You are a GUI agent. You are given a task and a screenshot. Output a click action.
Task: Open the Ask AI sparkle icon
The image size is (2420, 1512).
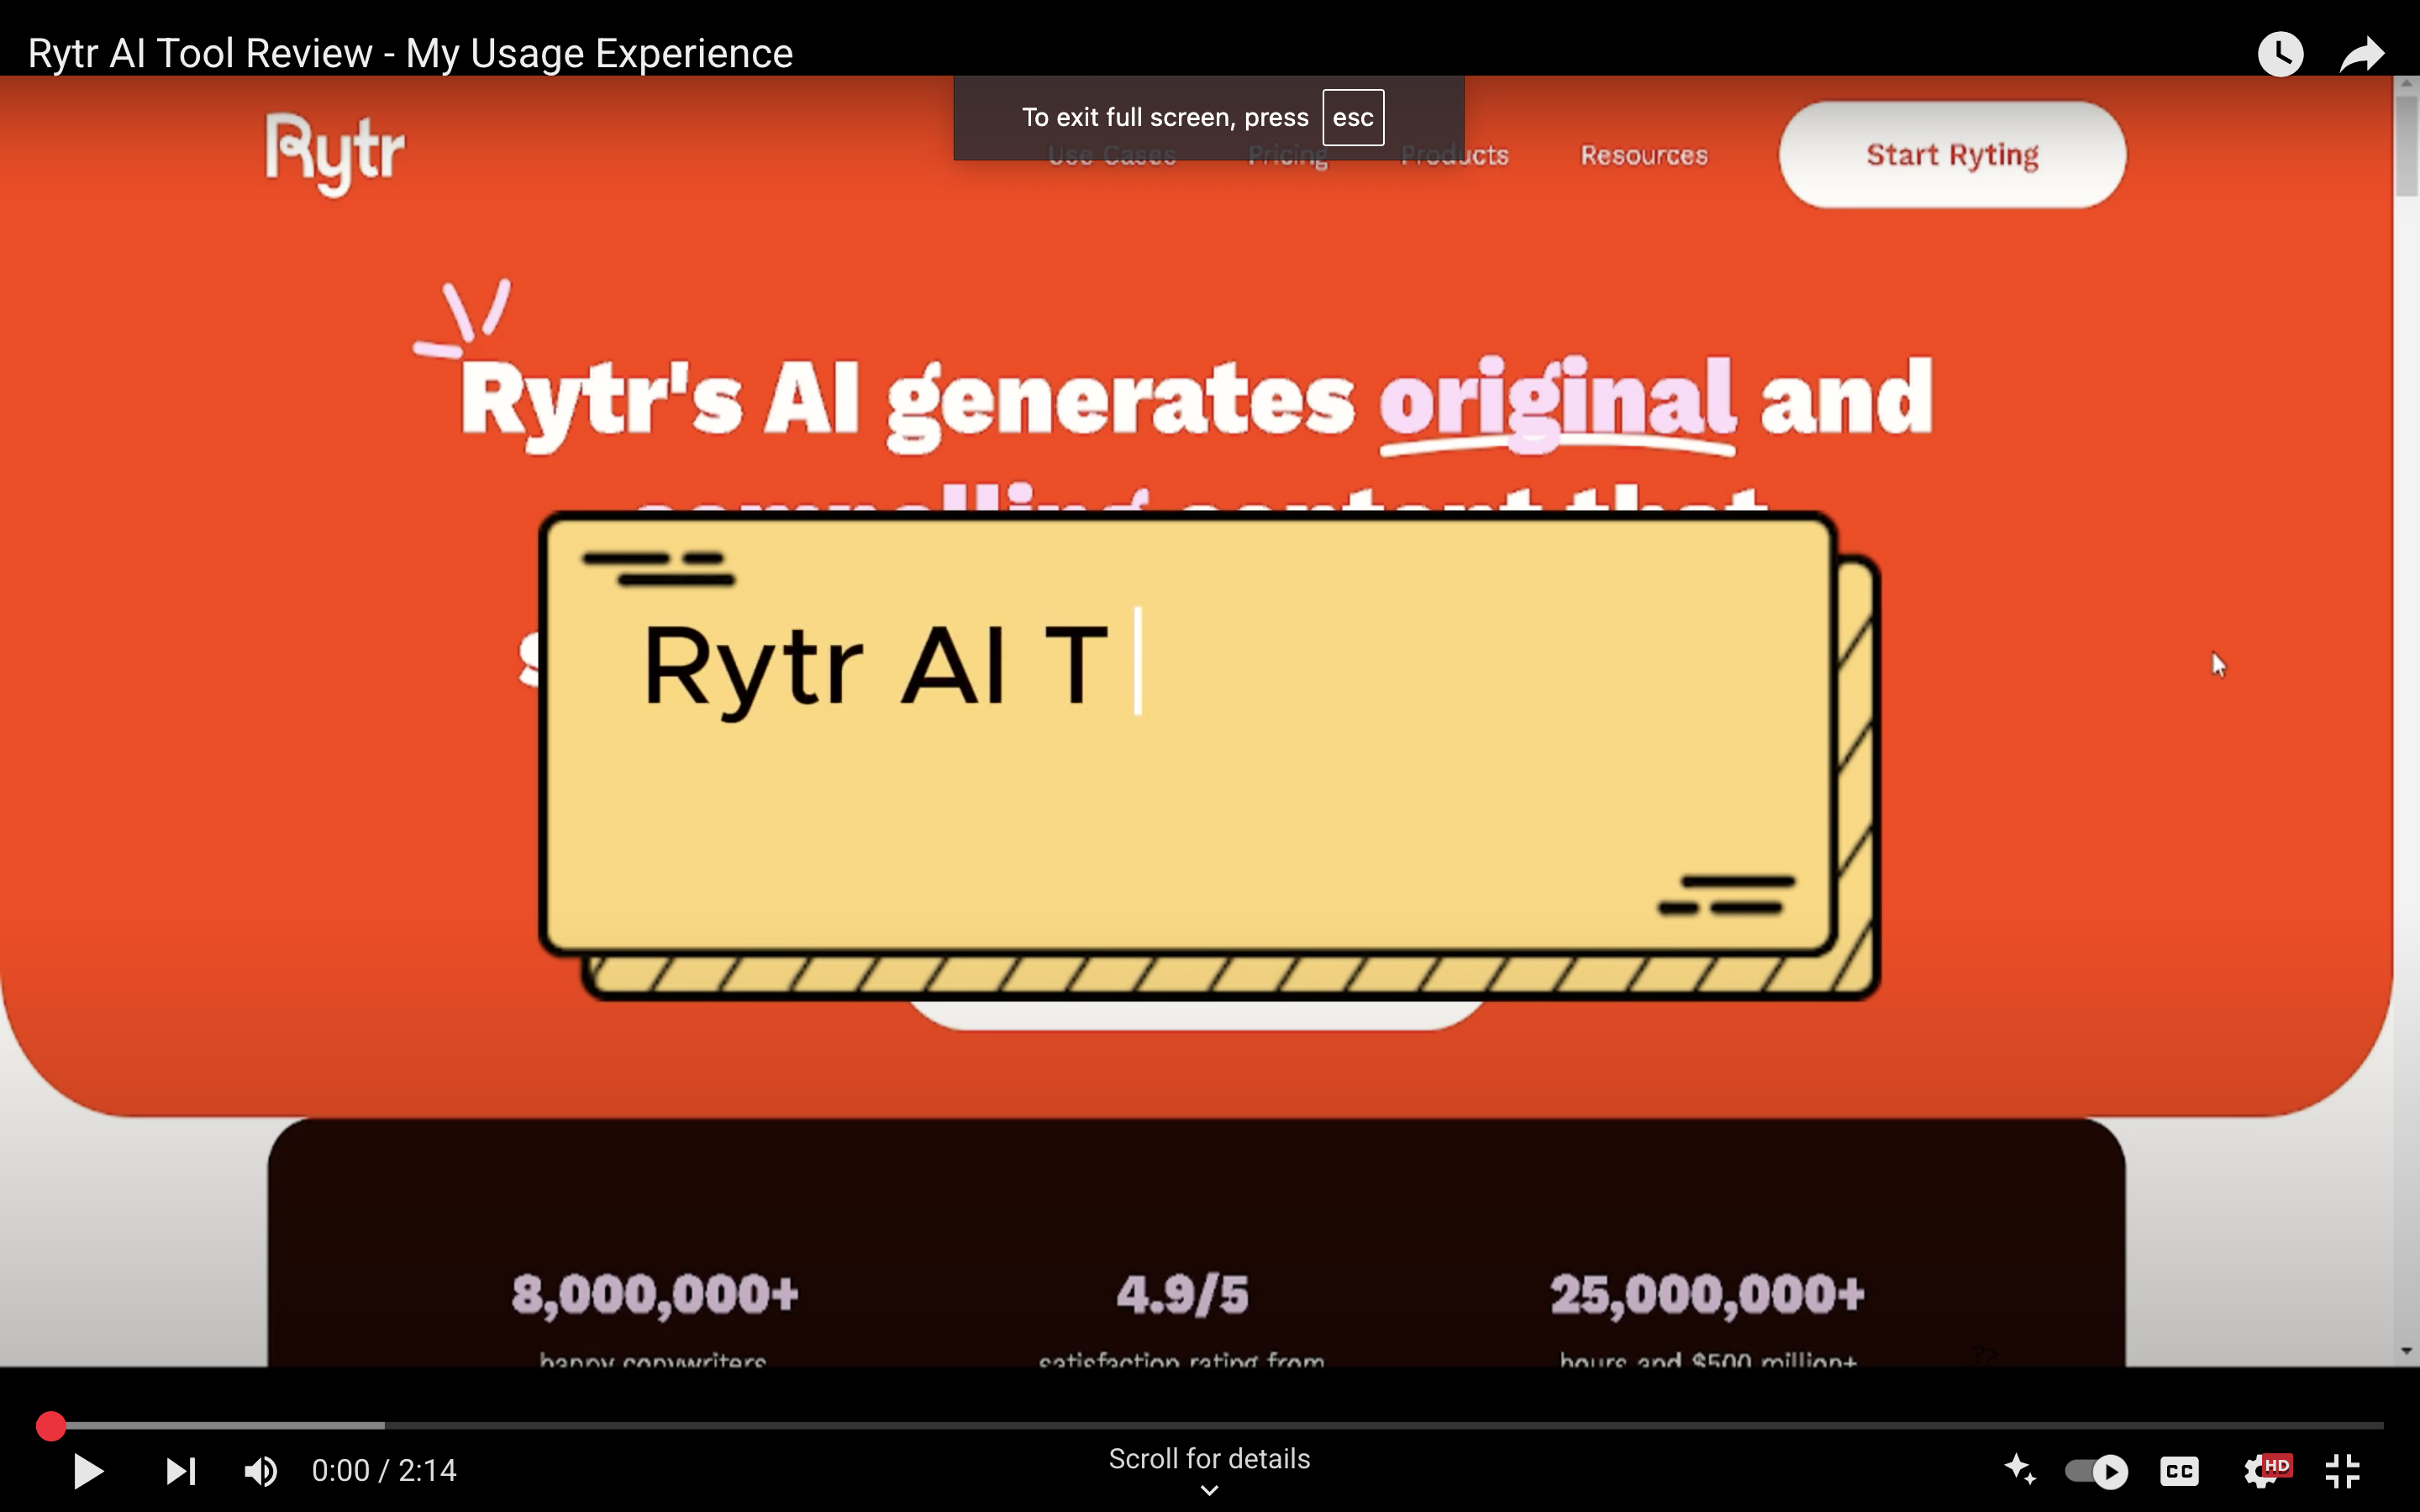pyautogui.click(x=2020, y=1470)
